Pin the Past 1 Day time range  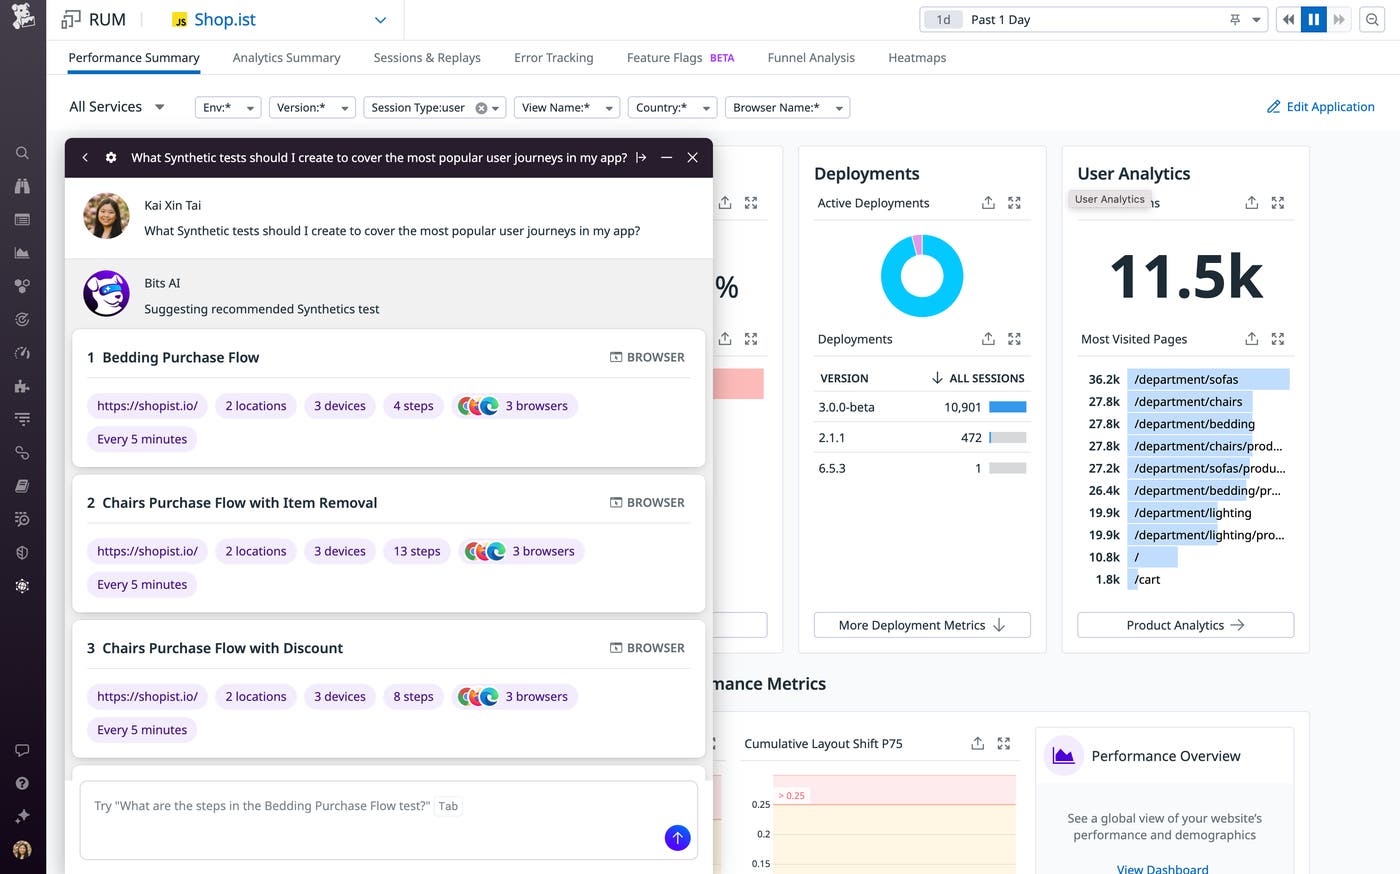tap(1237, 19)
